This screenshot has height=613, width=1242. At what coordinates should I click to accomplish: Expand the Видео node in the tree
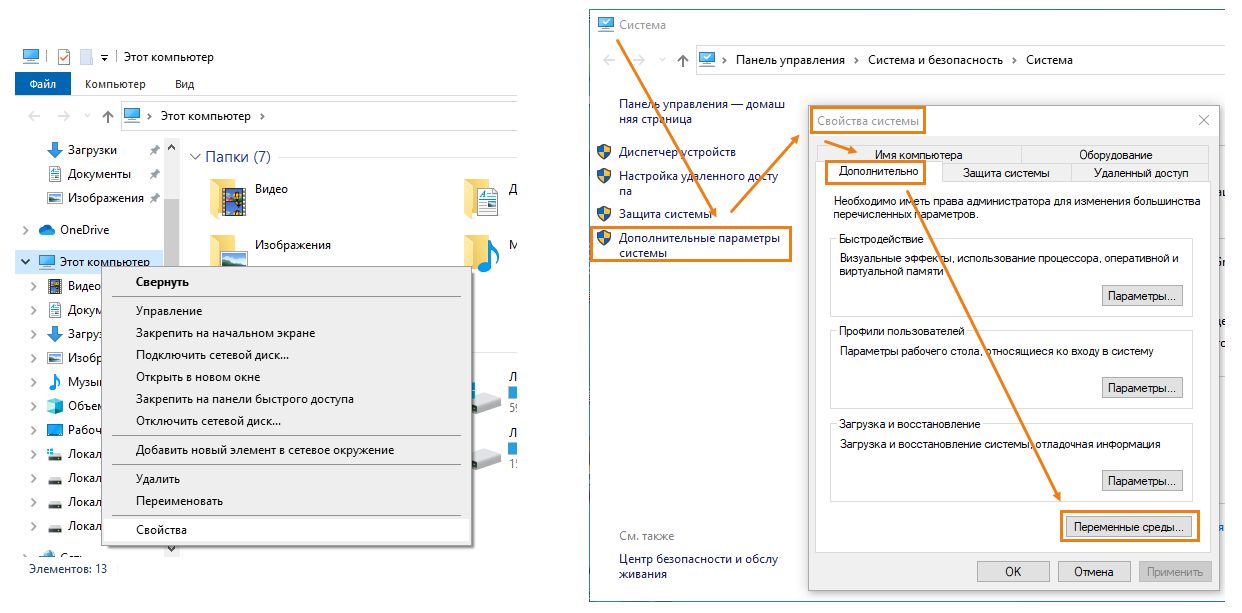(35, 286)
